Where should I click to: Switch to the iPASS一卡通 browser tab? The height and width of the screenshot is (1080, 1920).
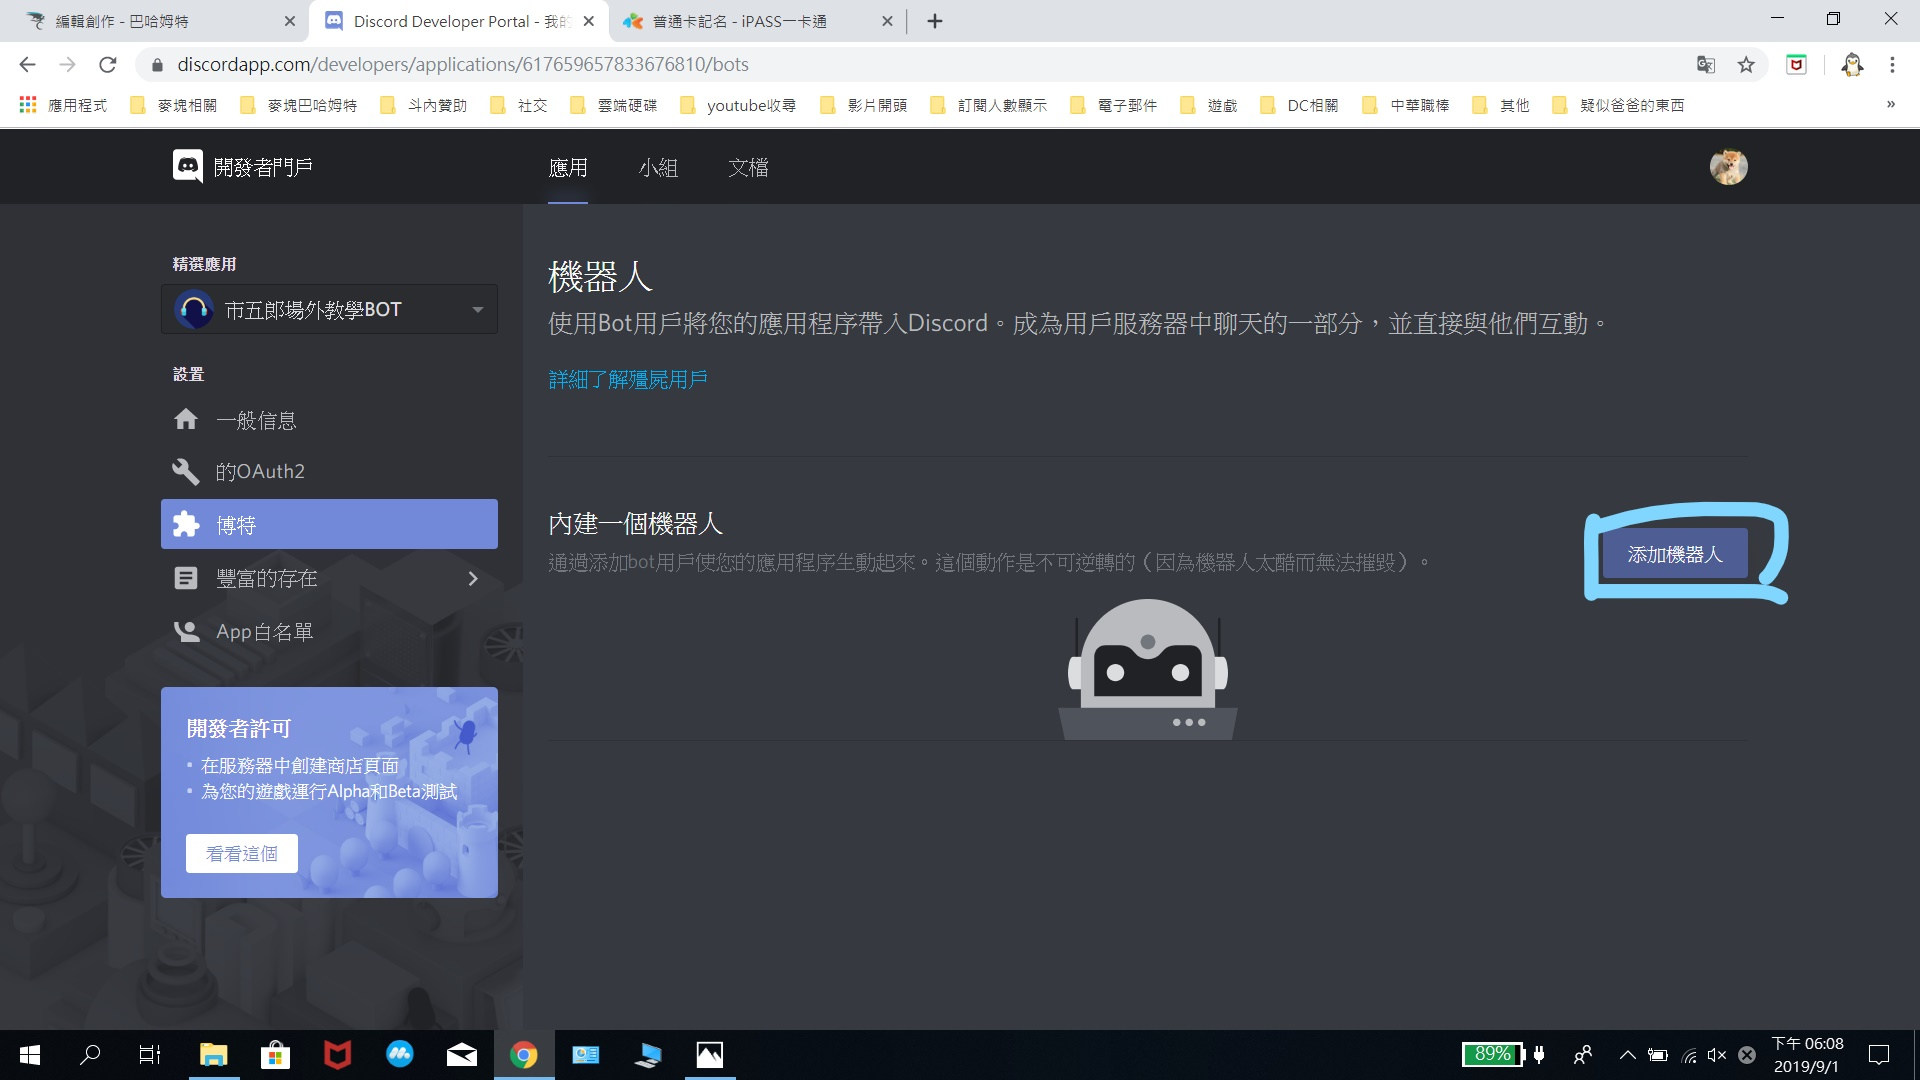(756, 21)
